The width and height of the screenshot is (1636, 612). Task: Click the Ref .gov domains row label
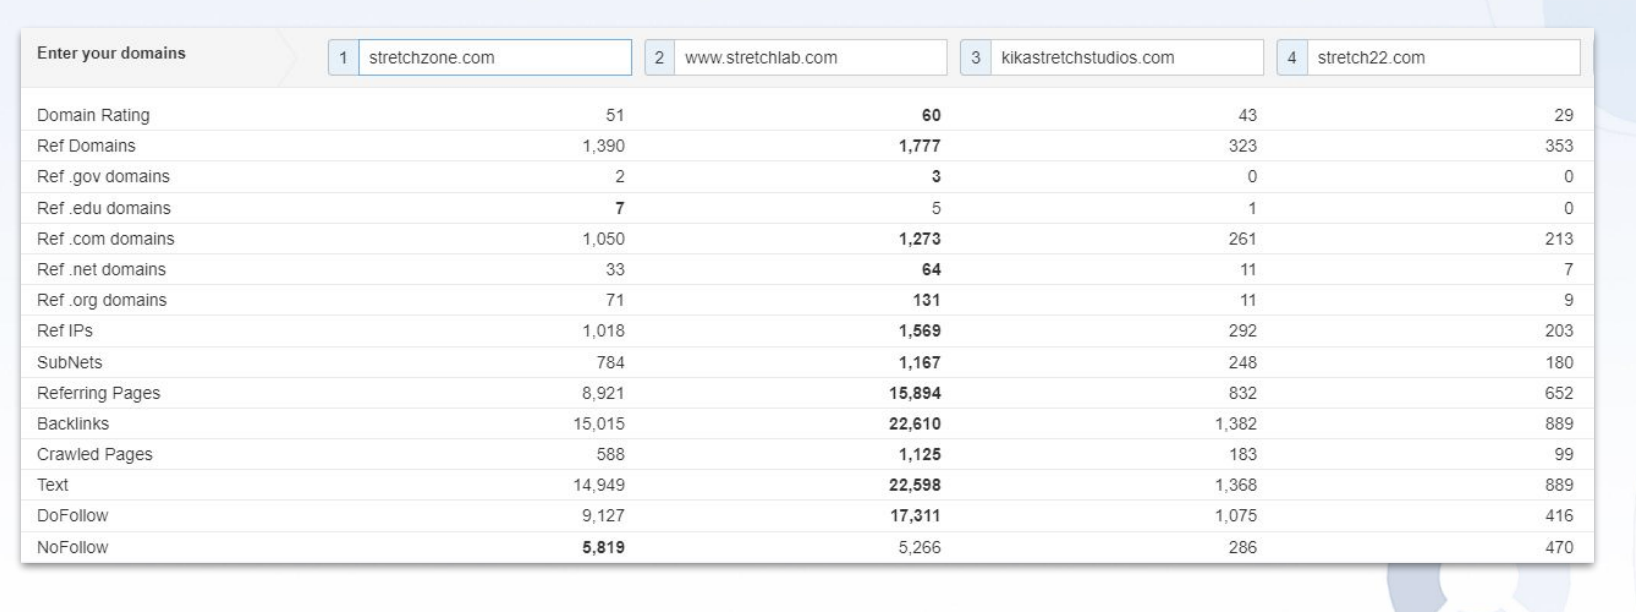click(x=103, y=177)
